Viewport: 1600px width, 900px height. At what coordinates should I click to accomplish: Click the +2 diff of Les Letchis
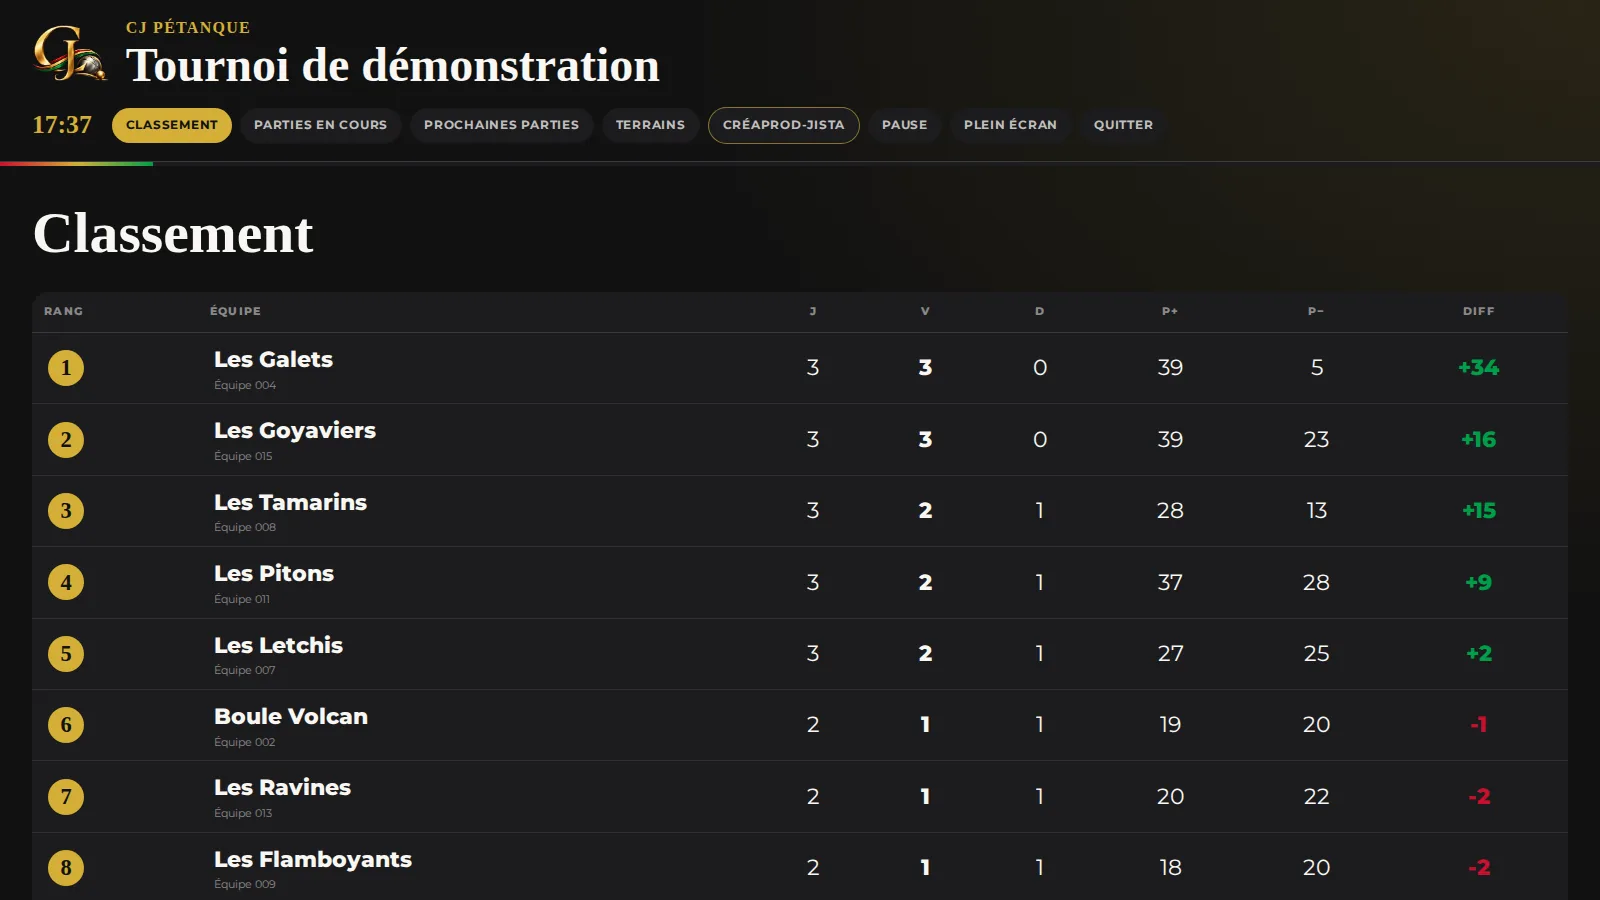click(x=1478, y=654)
